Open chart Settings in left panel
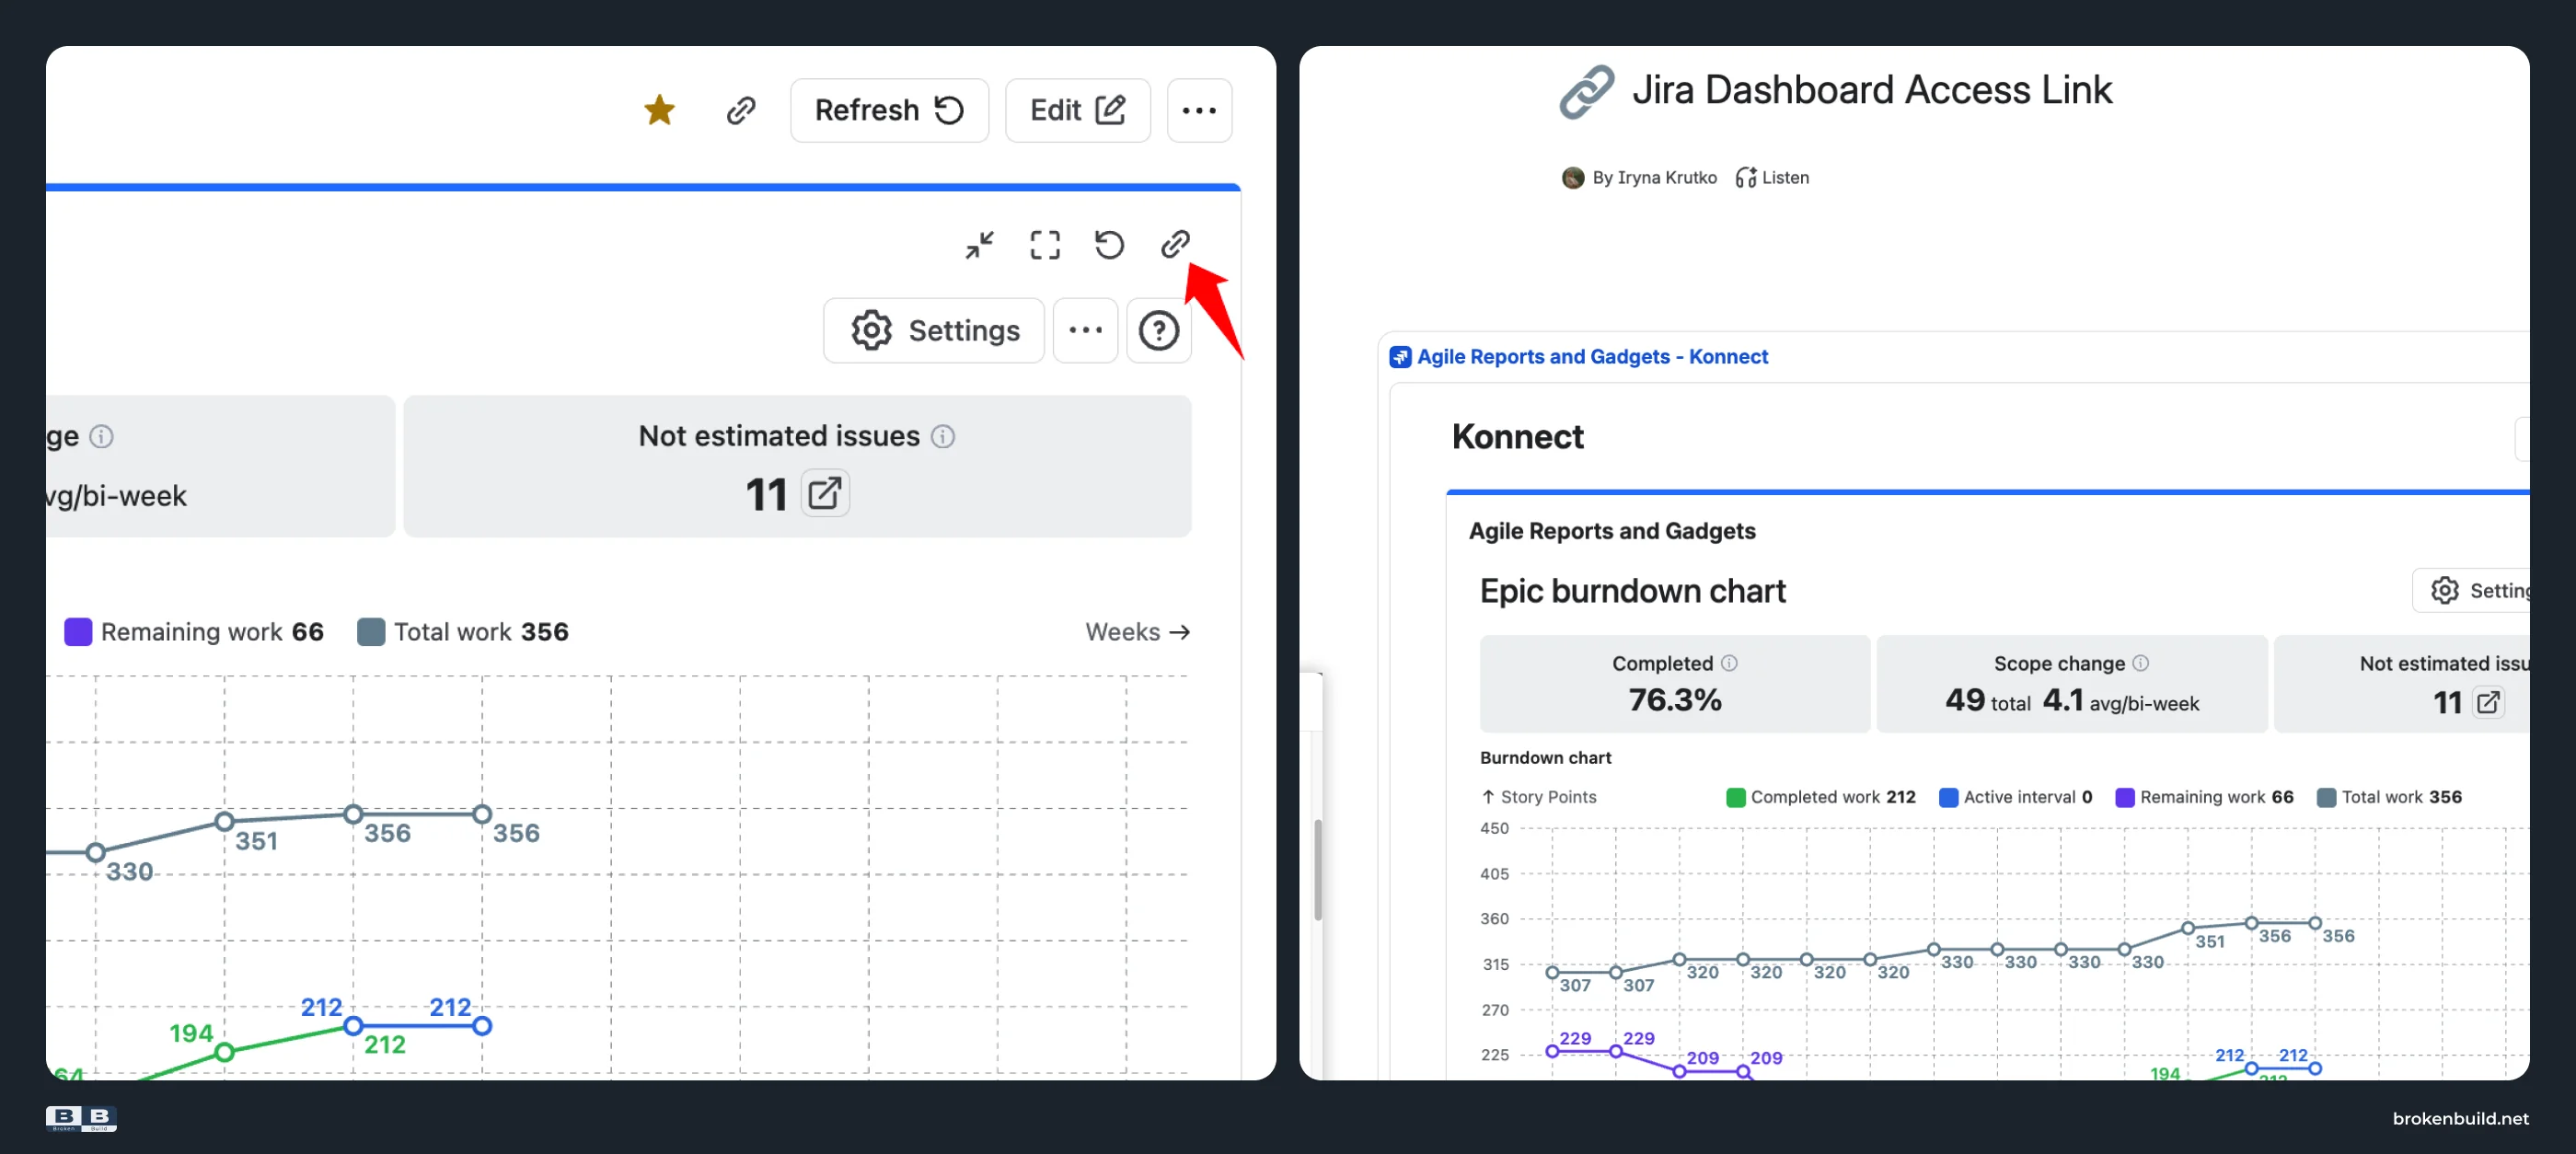 pyautogui.click(x=934, y=330)
